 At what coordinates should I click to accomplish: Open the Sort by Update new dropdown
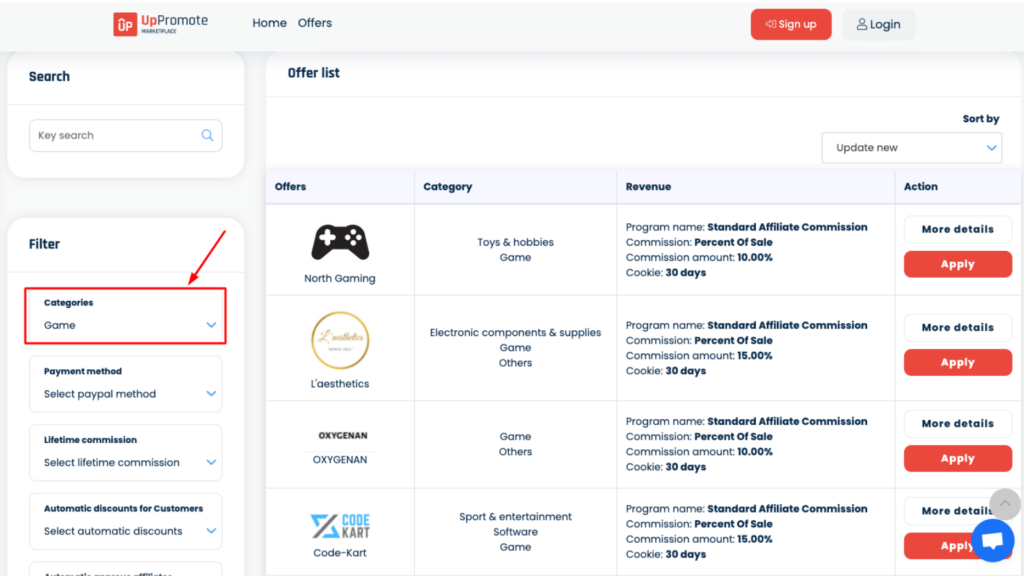click(911, 148)
